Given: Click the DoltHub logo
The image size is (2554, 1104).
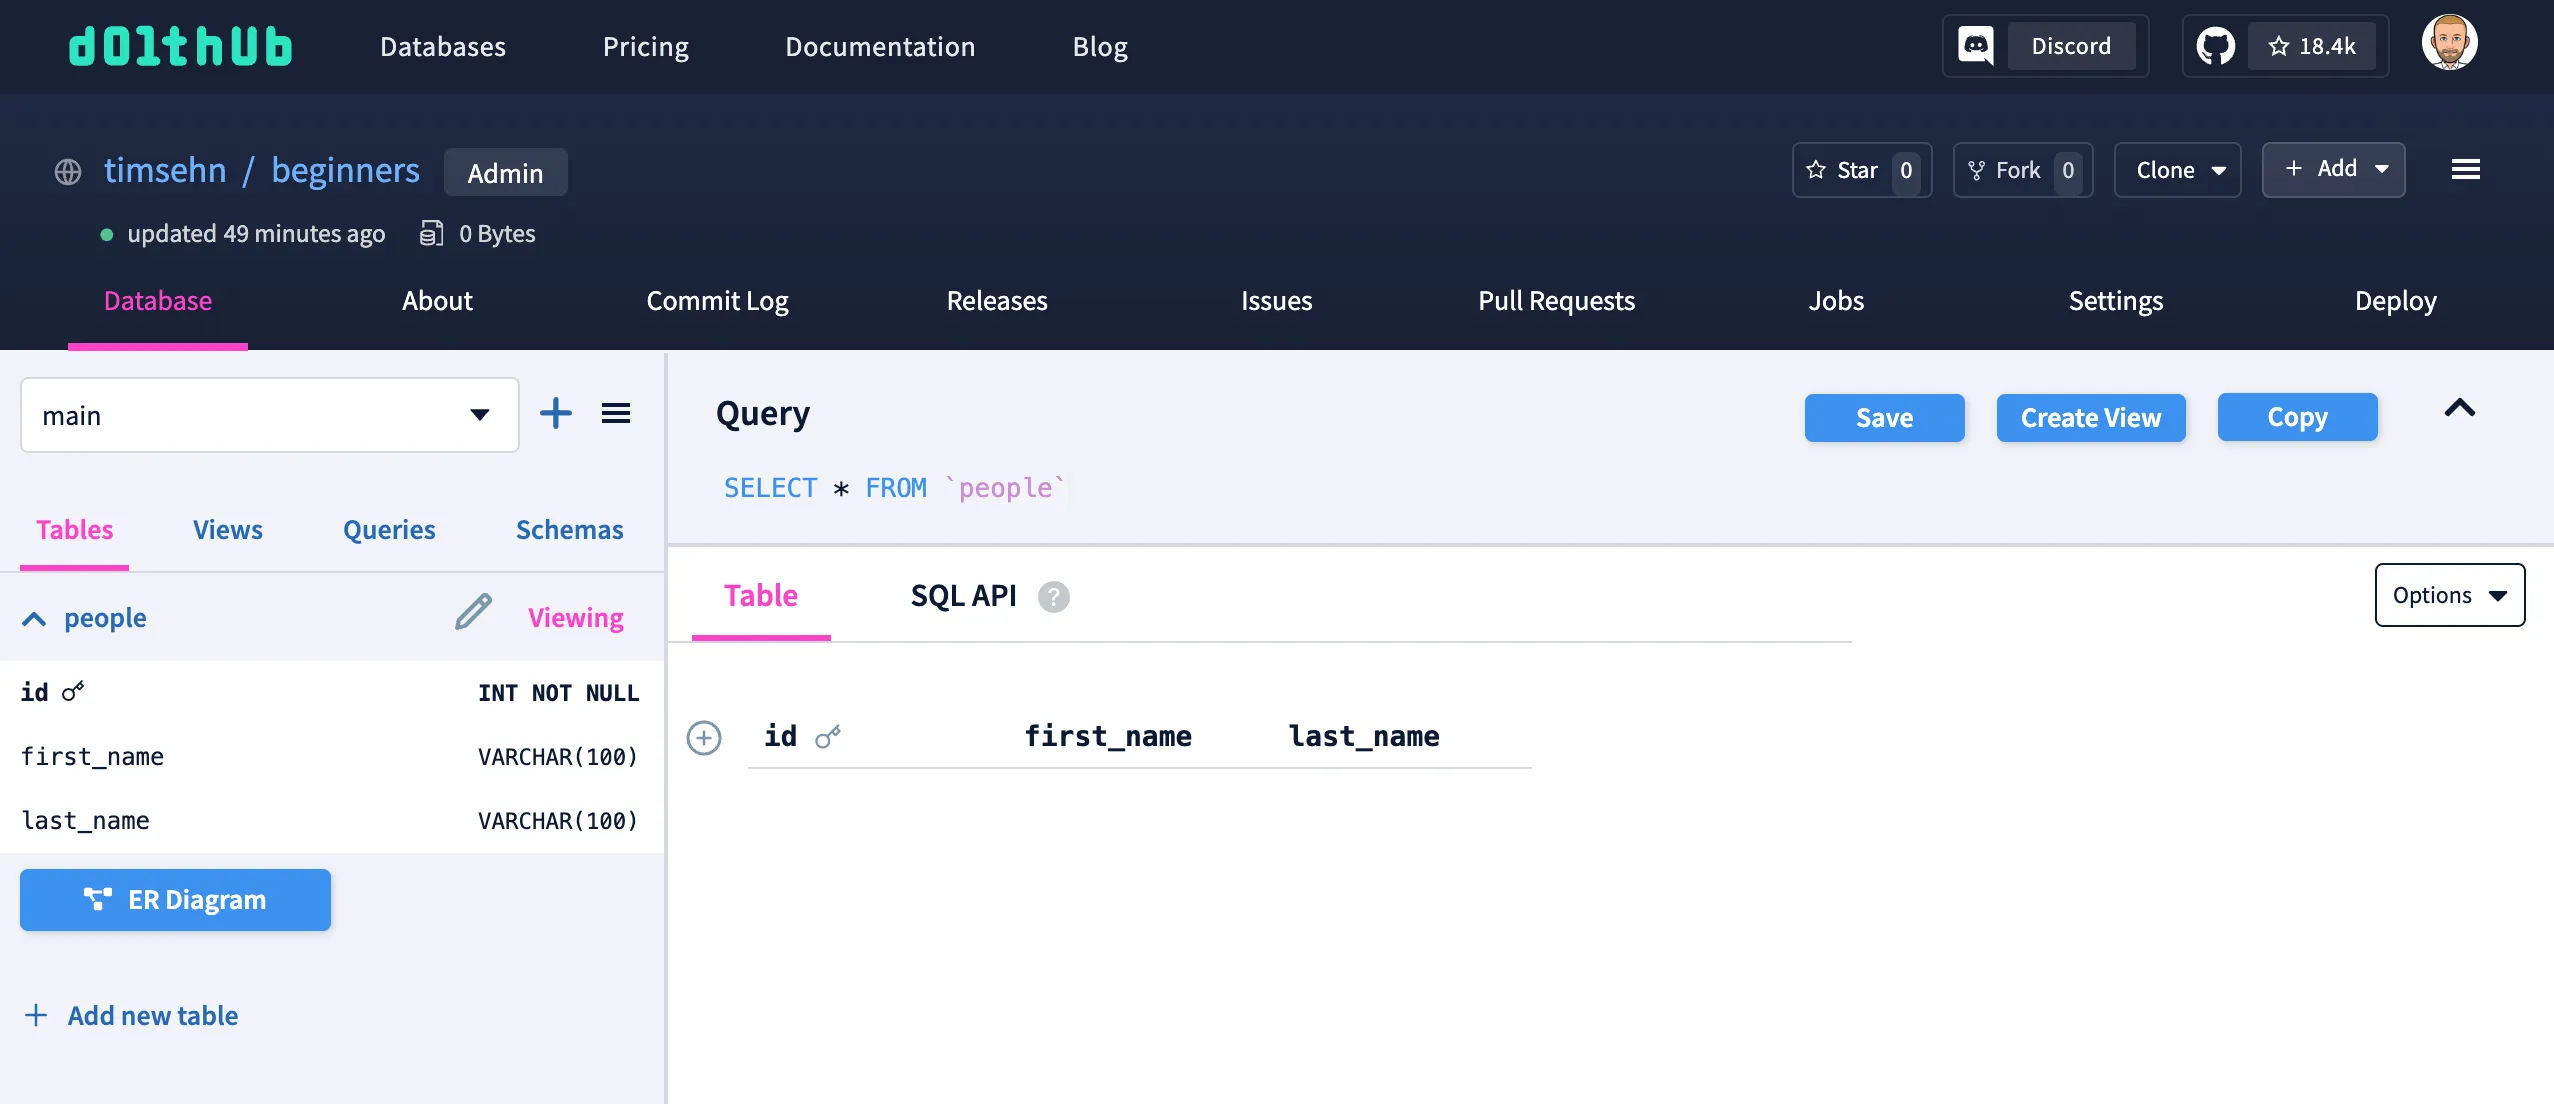Looking at the screenshot, I should tap(179, 45).
